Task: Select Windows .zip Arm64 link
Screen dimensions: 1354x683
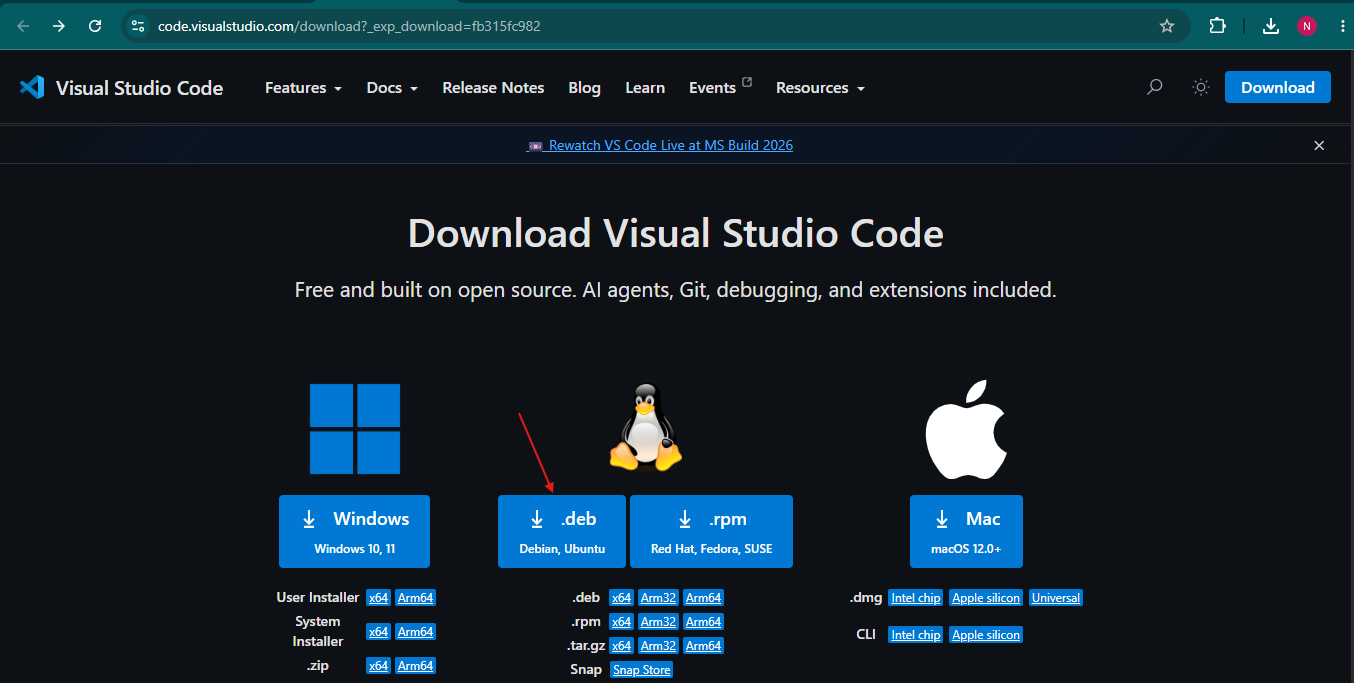Action: (415, 666)
